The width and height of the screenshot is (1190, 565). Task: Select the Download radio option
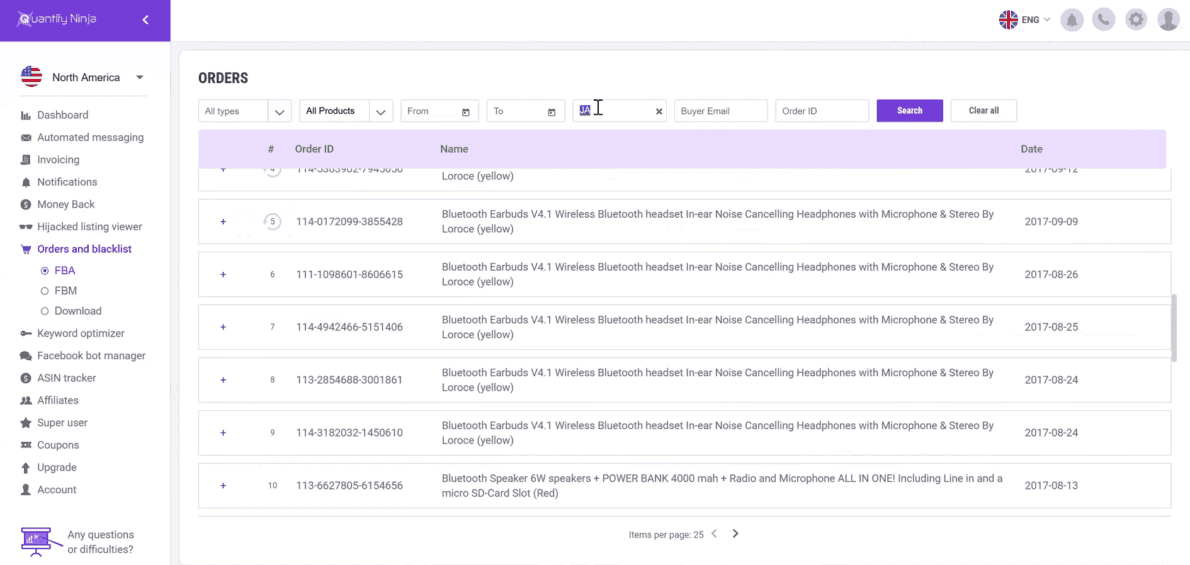[45, 311]
